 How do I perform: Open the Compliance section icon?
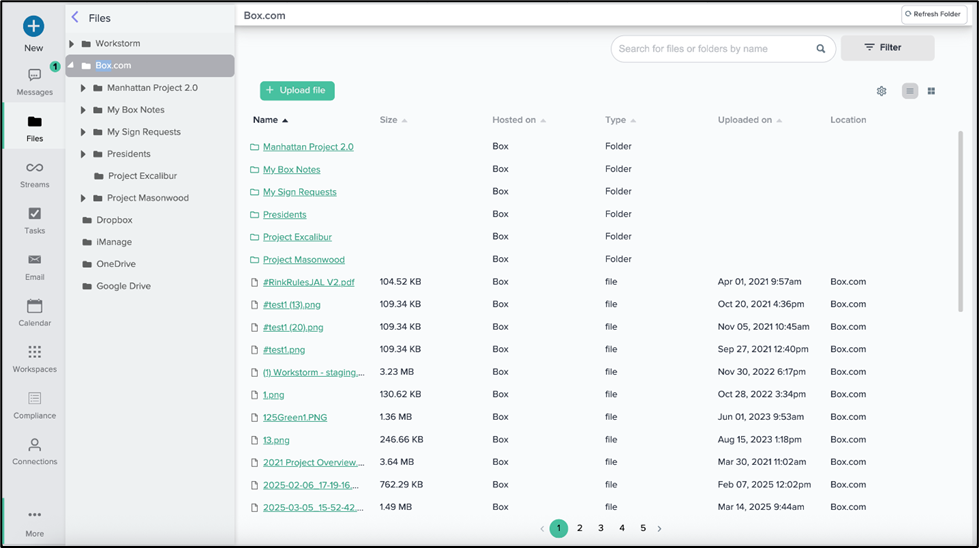(34, 398)
